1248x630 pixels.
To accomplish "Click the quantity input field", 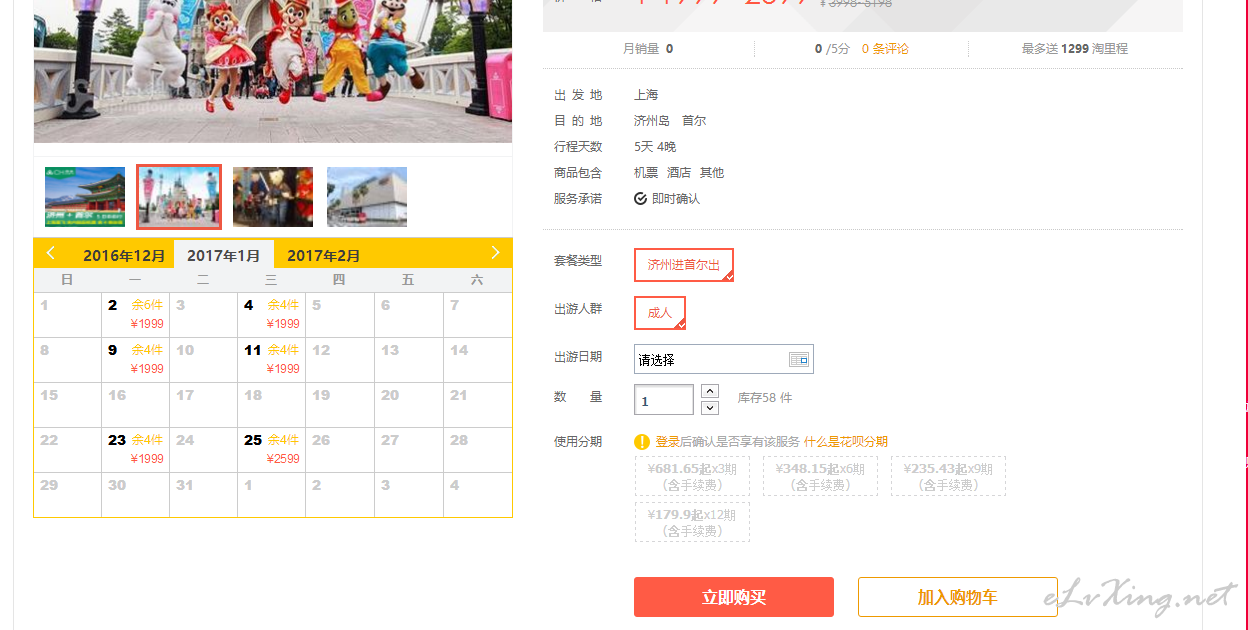I will tap(664, 400).
